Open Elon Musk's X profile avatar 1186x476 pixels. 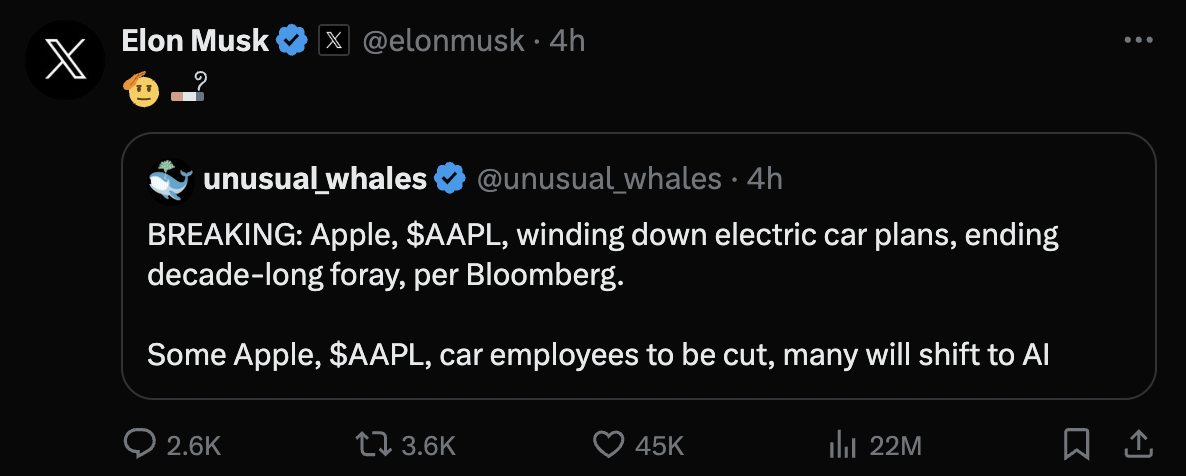[64, 60]
